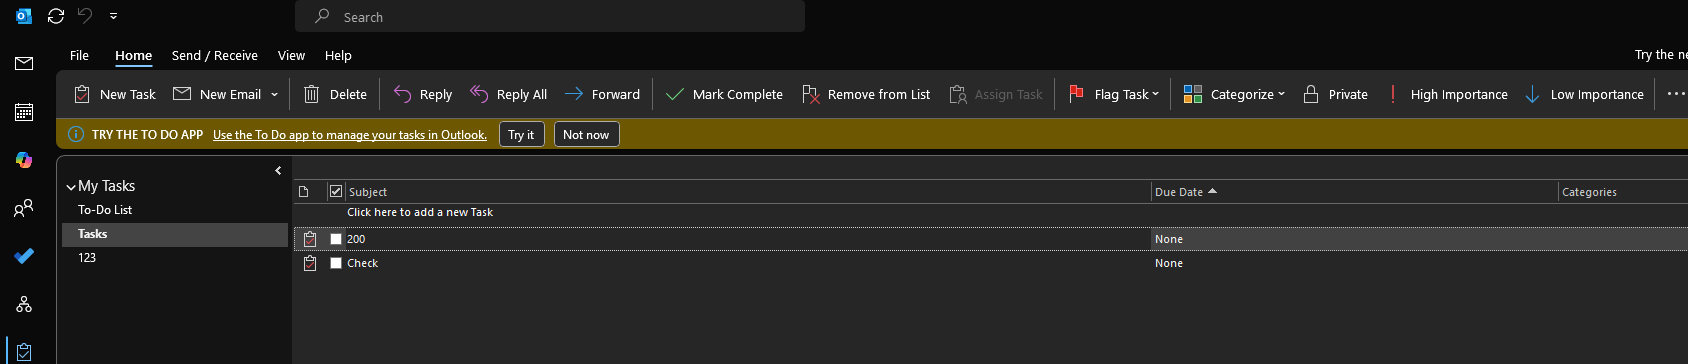
Task: Open the View tab
Action: pos(291,55)
